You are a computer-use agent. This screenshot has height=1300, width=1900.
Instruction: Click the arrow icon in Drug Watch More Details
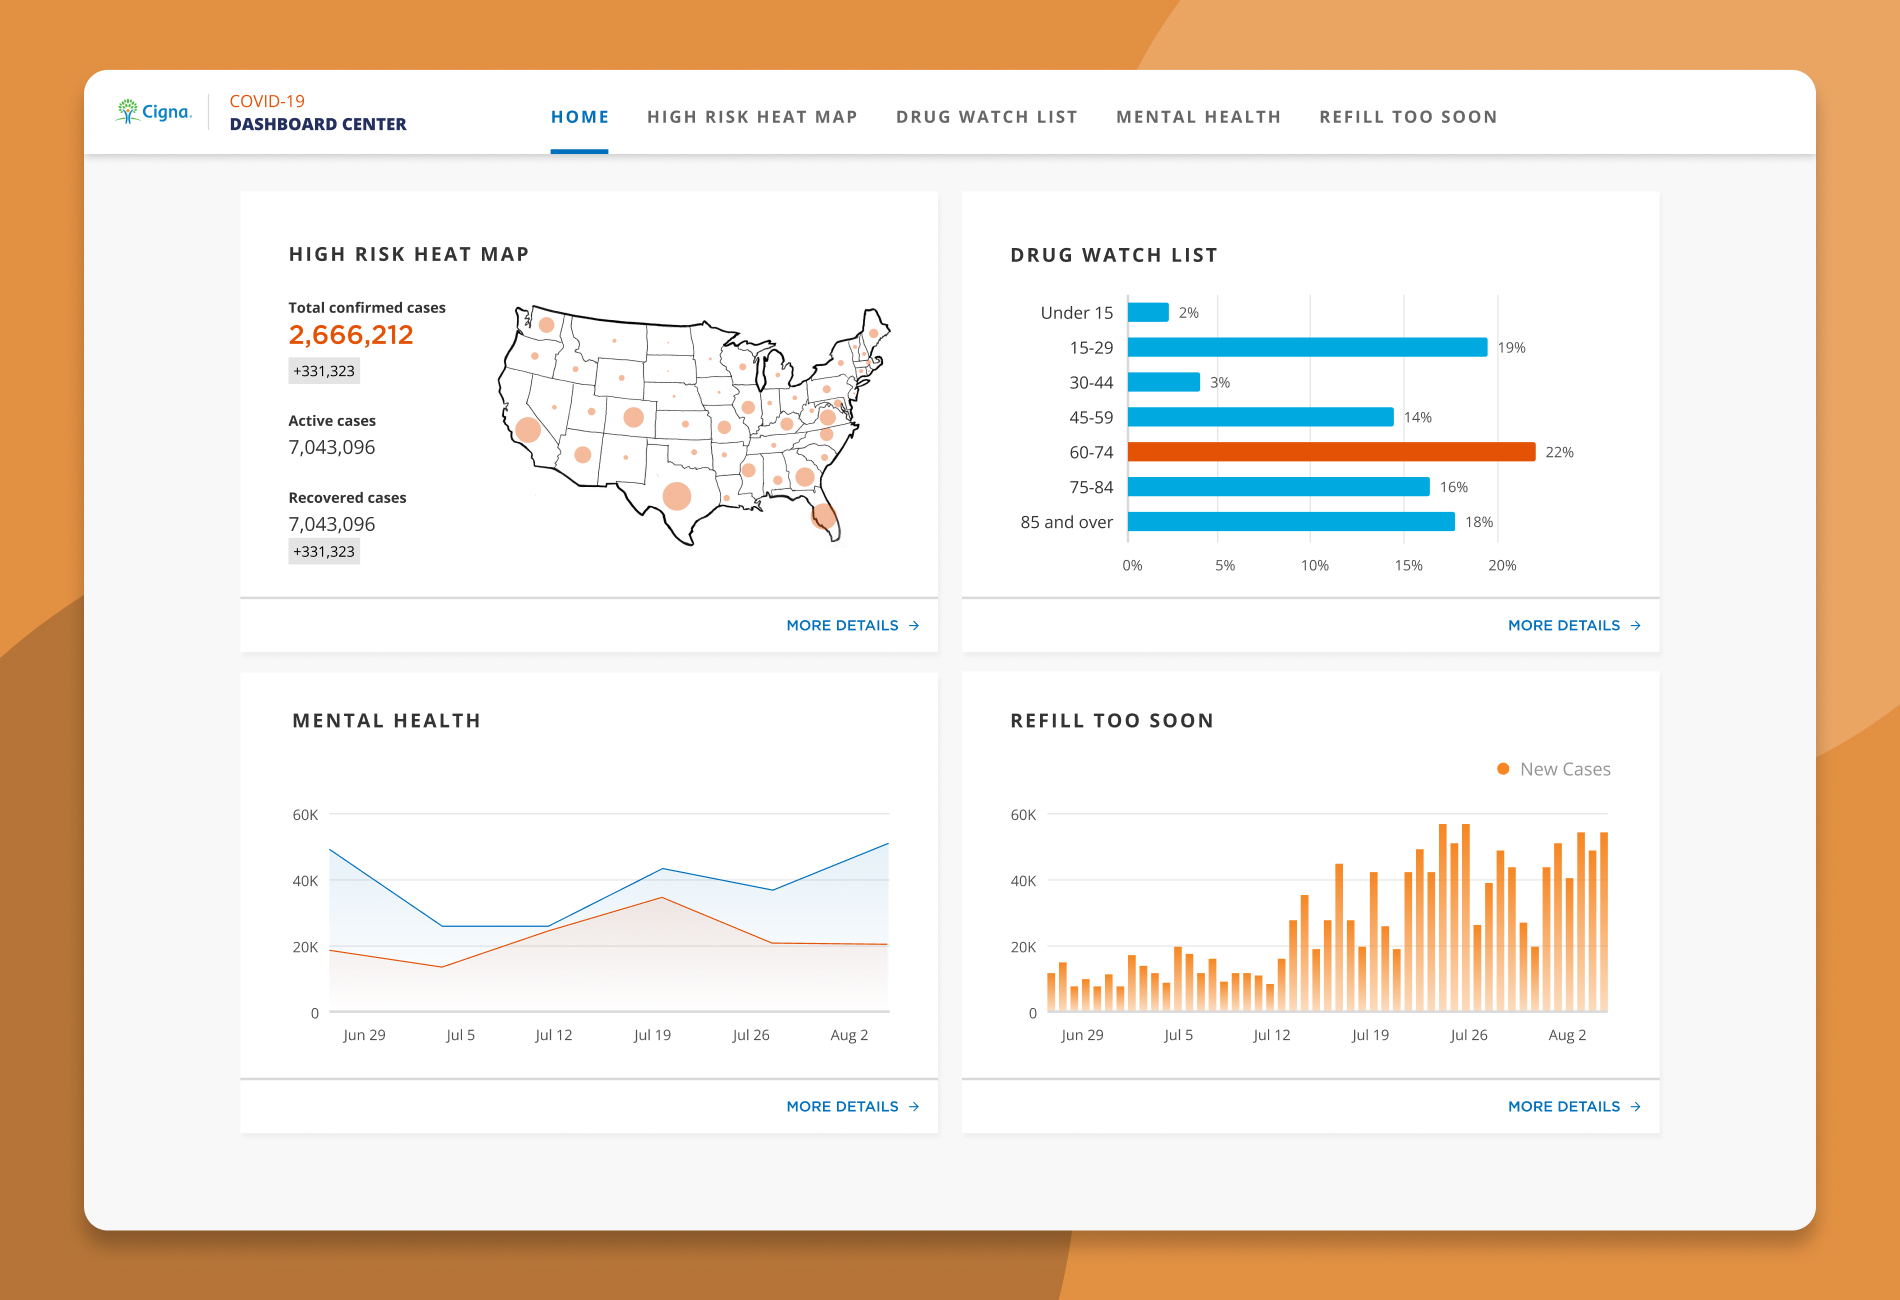[x=1636, y=626]
